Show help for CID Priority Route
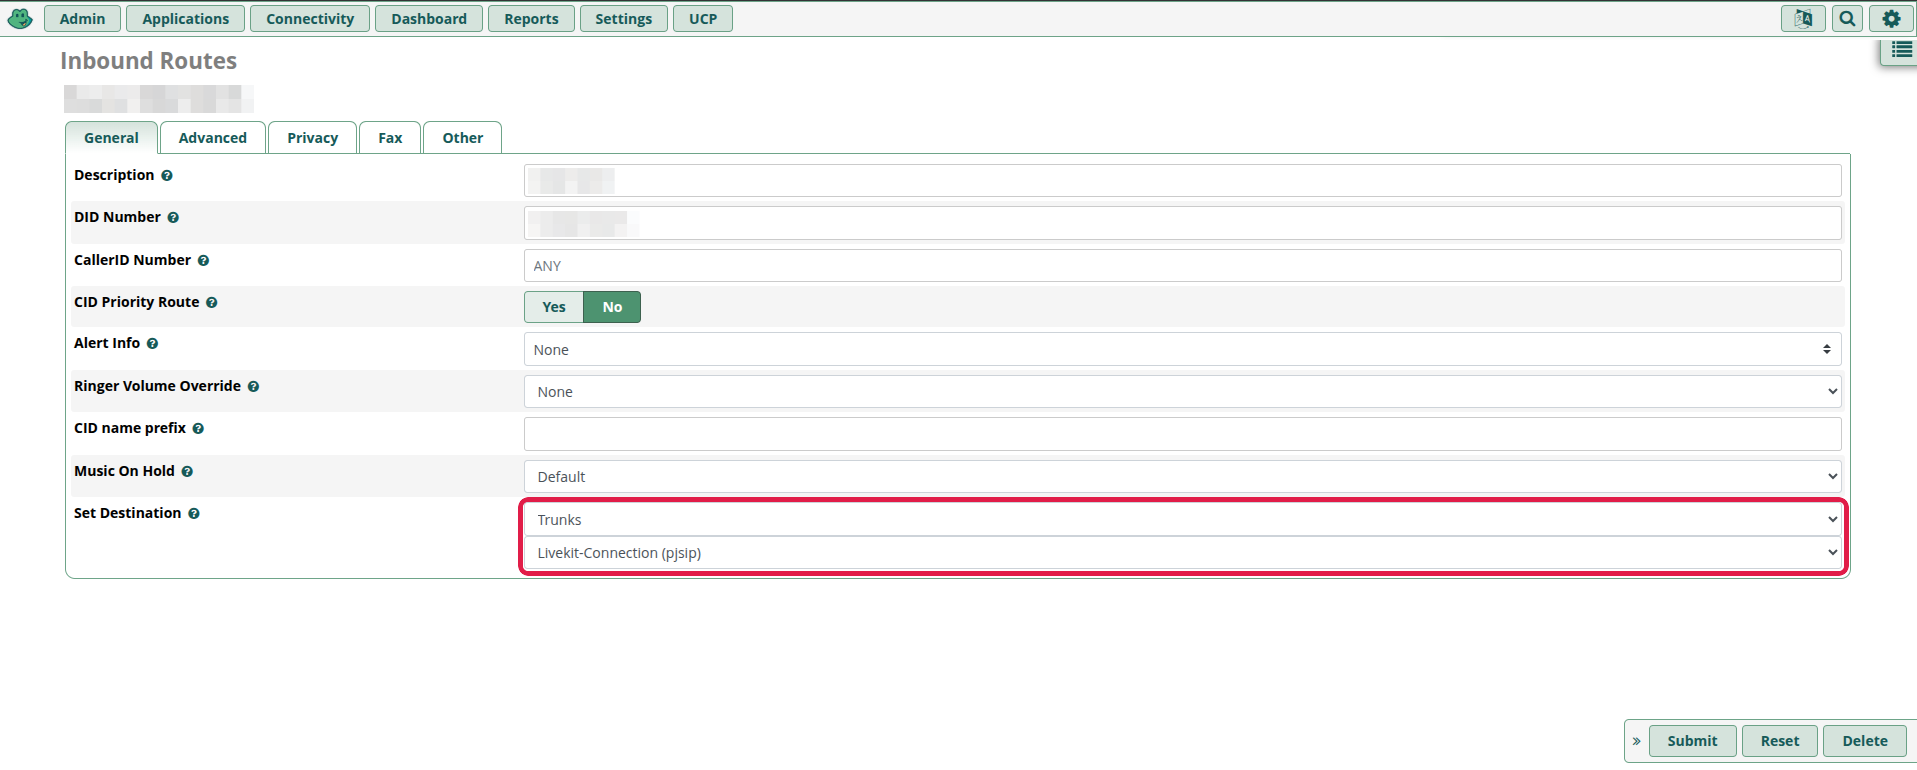Screen dimensions: 1917x770 pos(212,303)
